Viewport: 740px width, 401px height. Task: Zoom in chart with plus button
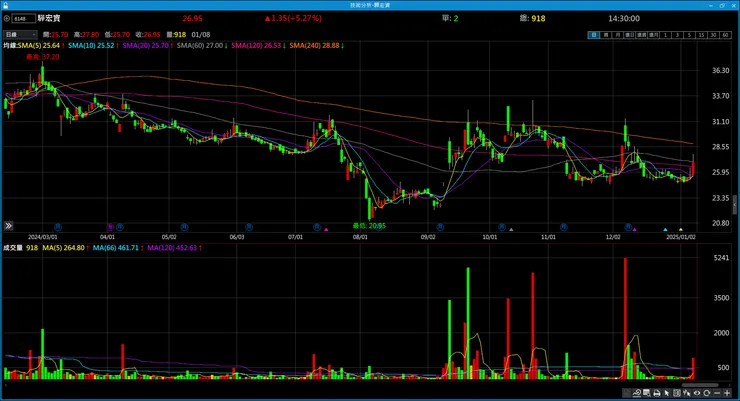point(727,393)
